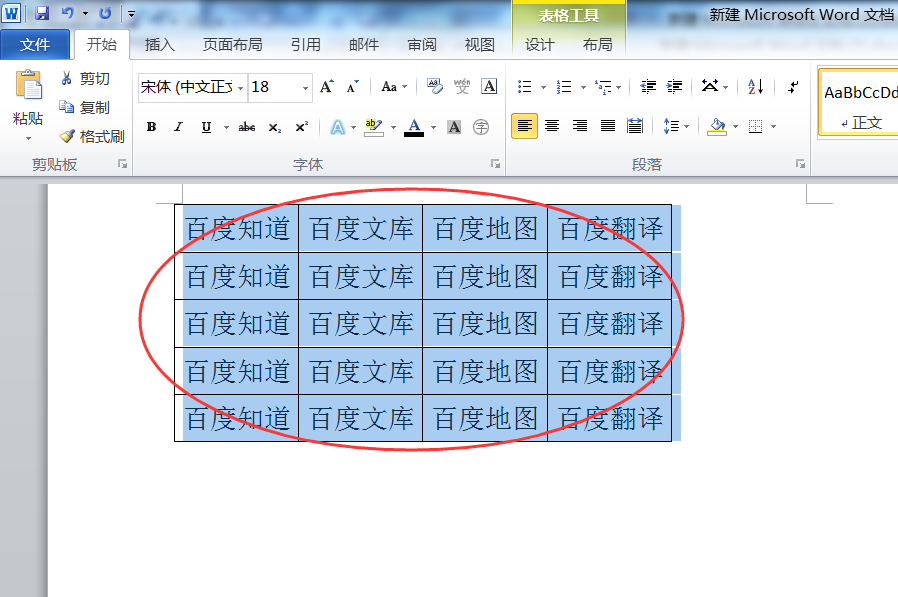Click the last row cell 百度地图
Viewport: 898px width, 597px height.
point(486,418)
